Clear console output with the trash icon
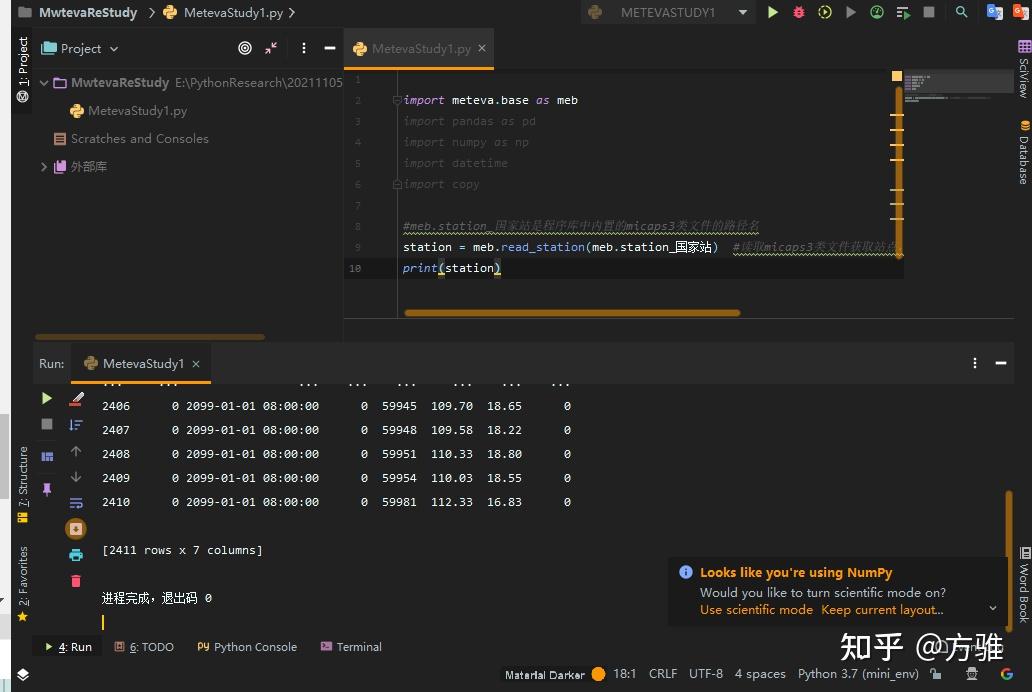 coord(76,581)
